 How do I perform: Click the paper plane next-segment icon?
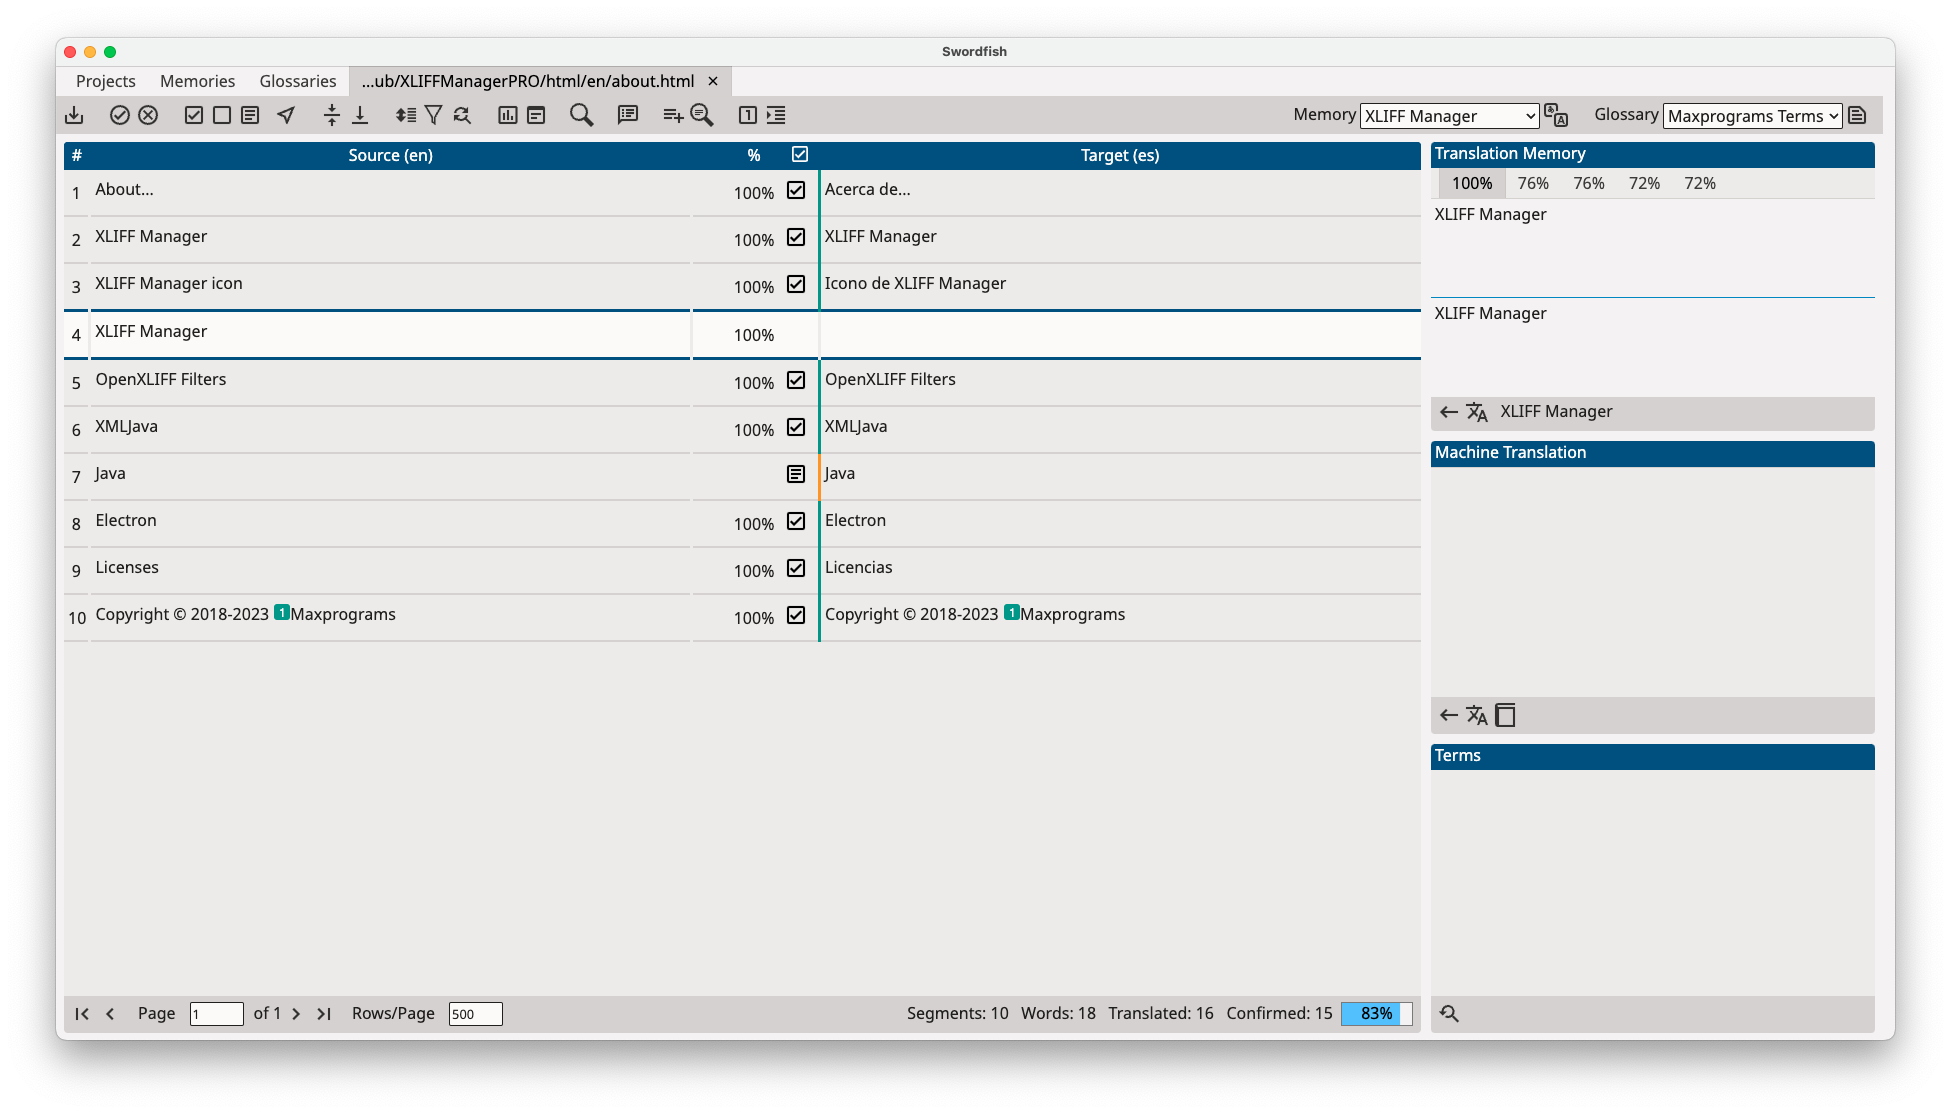click(286, 115)
